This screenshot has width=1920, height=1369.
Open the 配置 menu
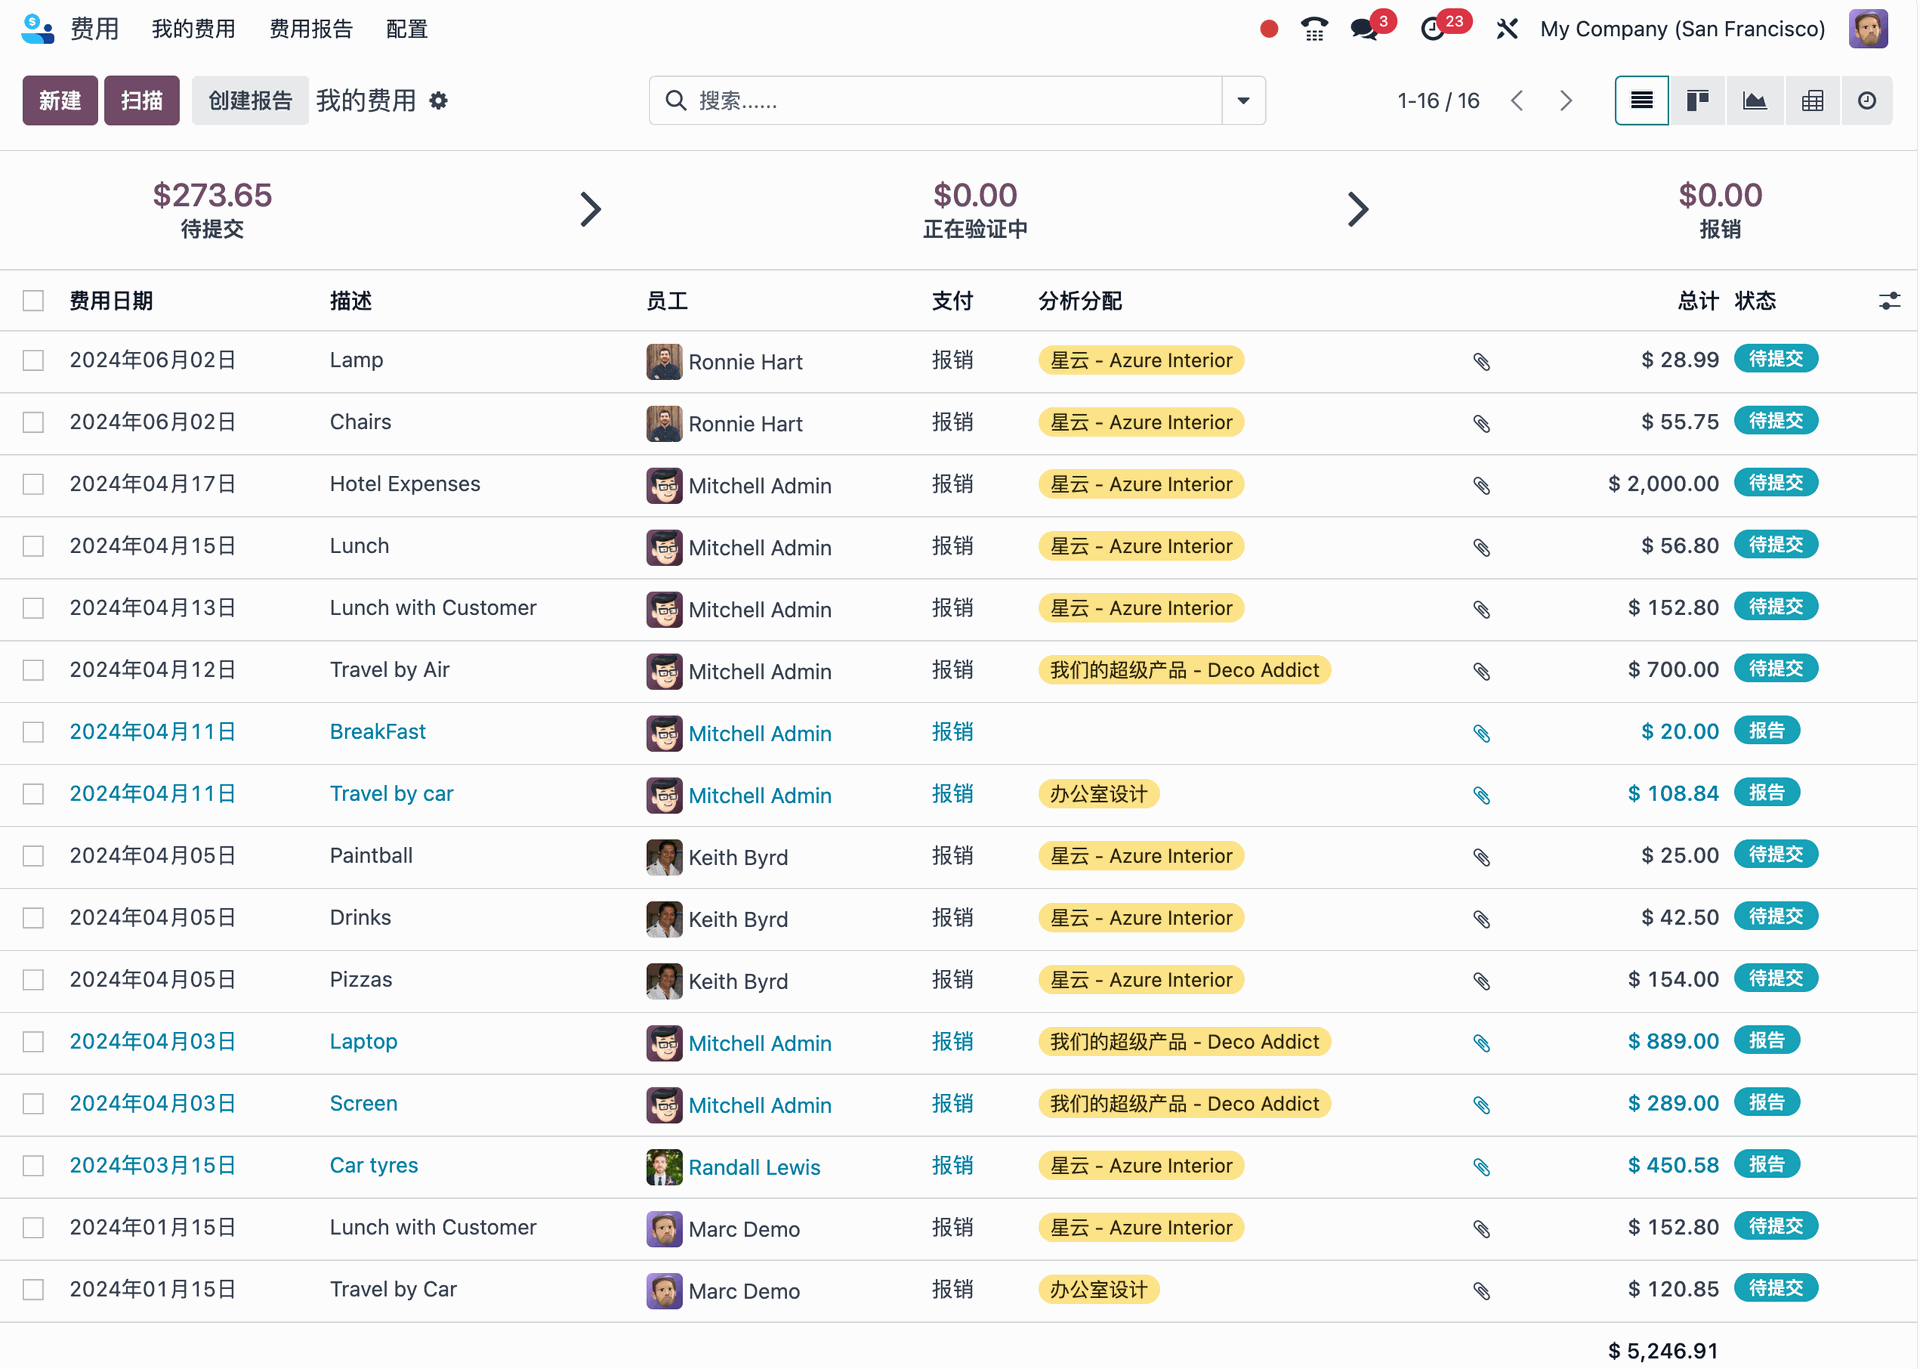407,28
